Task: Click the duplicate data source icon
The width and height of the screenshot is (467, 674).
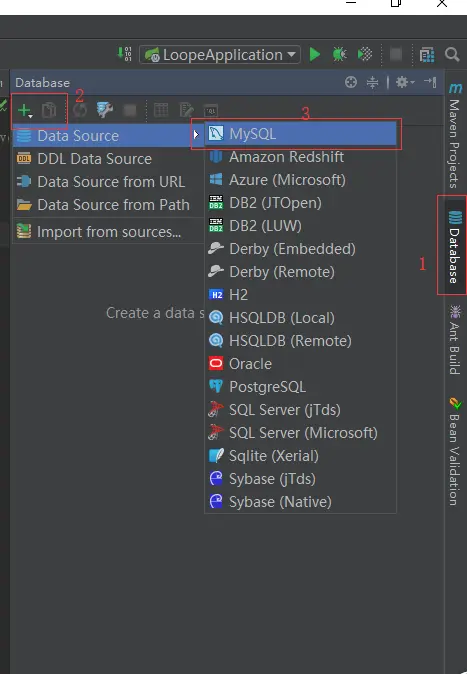Action: (49, 110)
